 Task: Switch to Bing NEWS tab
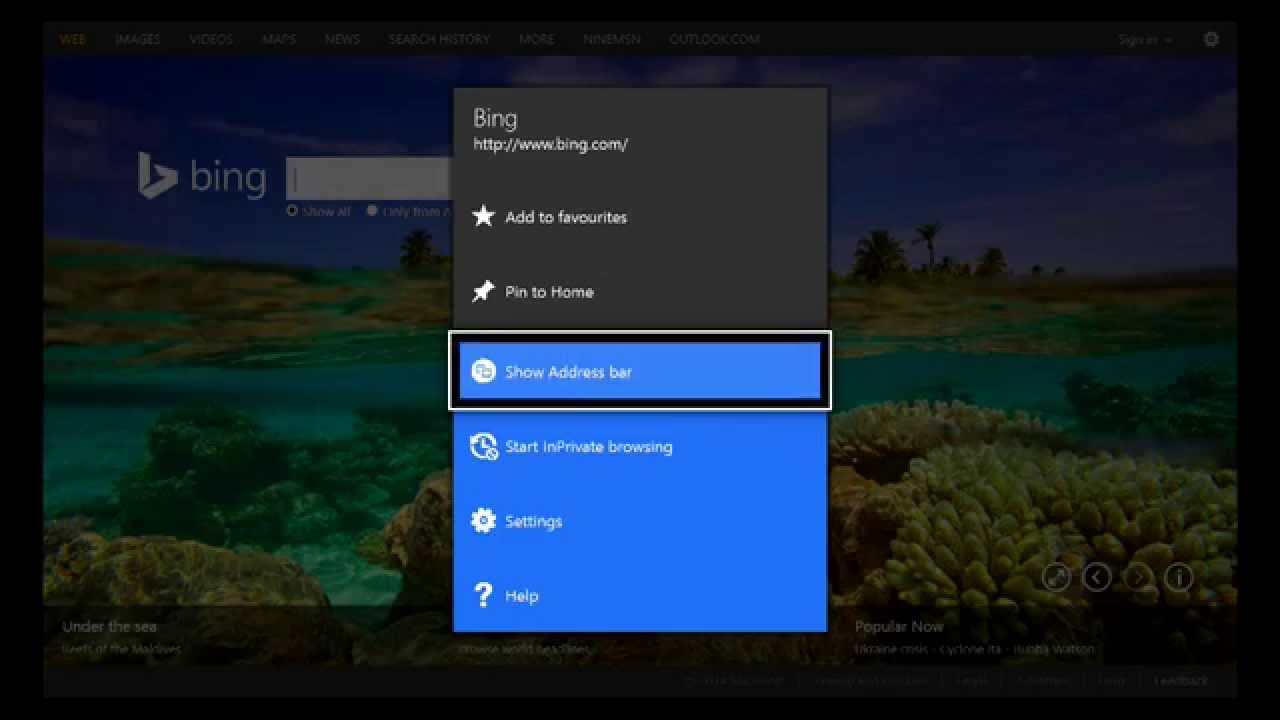pos(342,40)
